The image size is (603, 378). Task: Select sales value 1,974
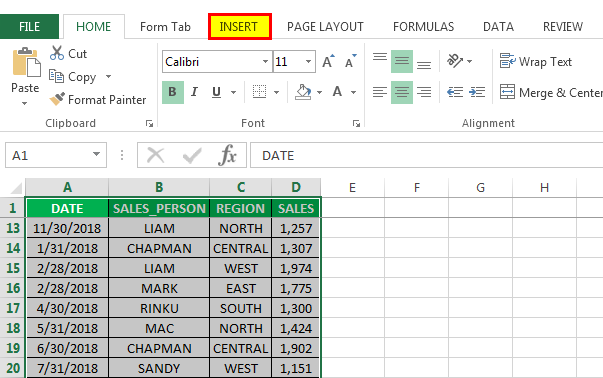click(296, 268)
